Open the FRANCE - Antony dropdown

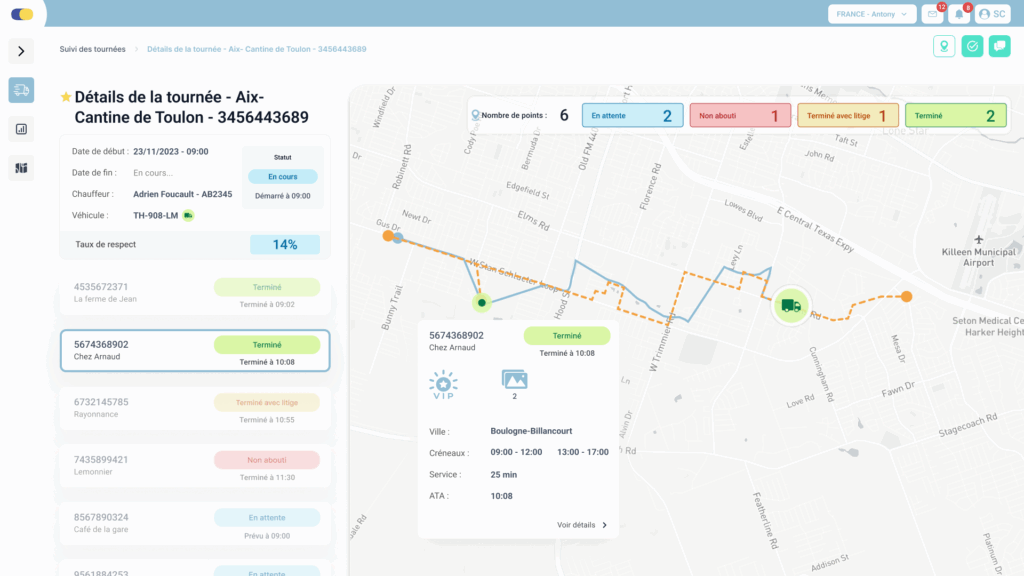click(872, 14)
